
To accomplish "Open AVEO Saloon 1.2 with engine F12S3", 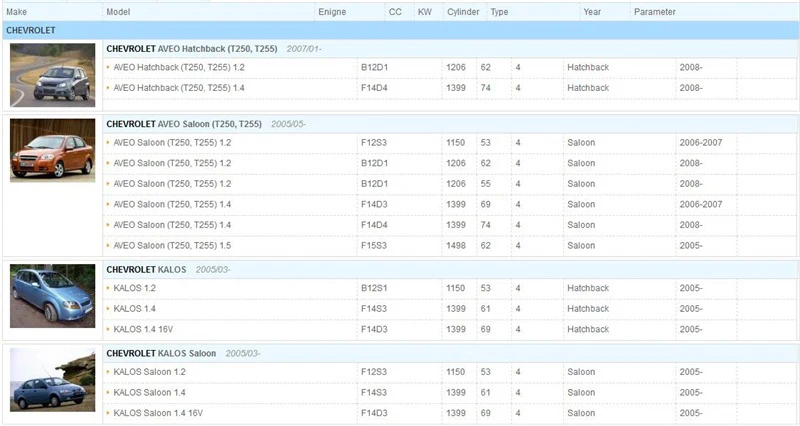I will point(172,143).
